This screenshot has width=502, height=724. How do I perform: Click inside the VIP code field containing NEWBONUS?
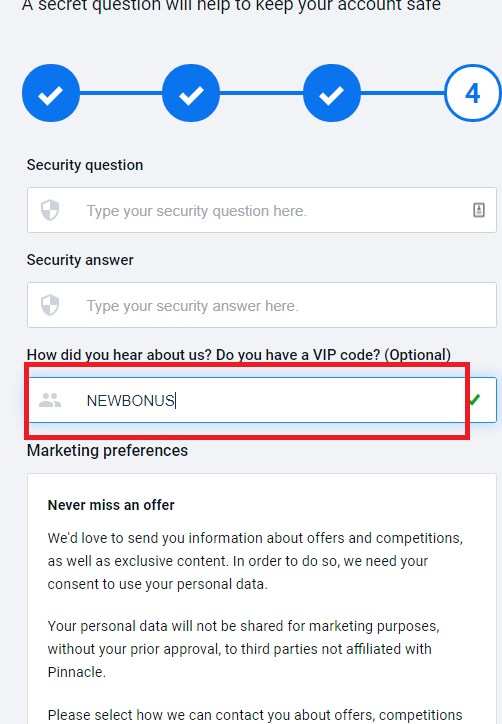point(262,400)
